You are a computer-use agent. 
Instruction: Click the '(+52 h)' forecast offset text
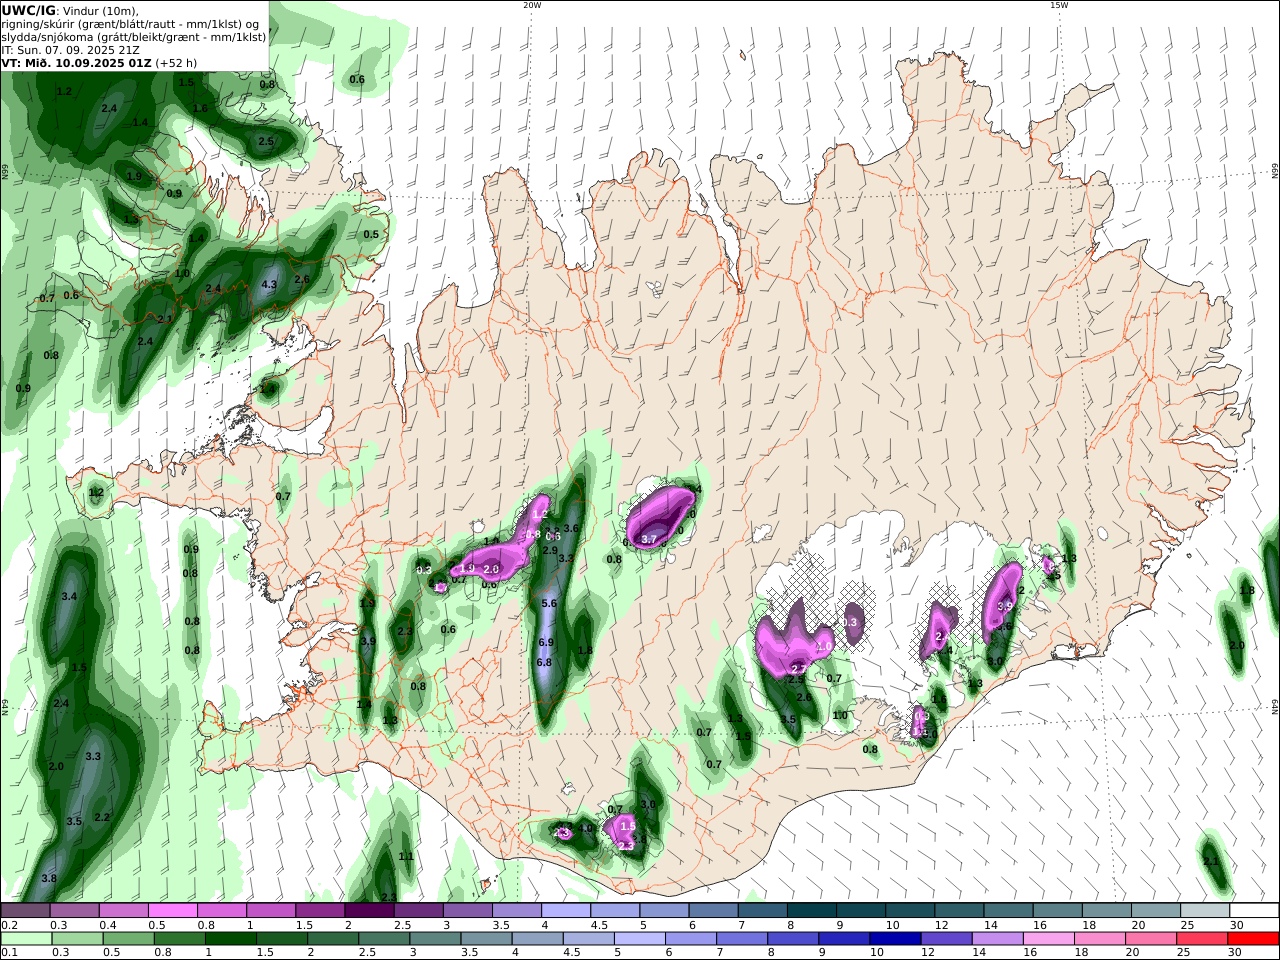click(176, 62)
